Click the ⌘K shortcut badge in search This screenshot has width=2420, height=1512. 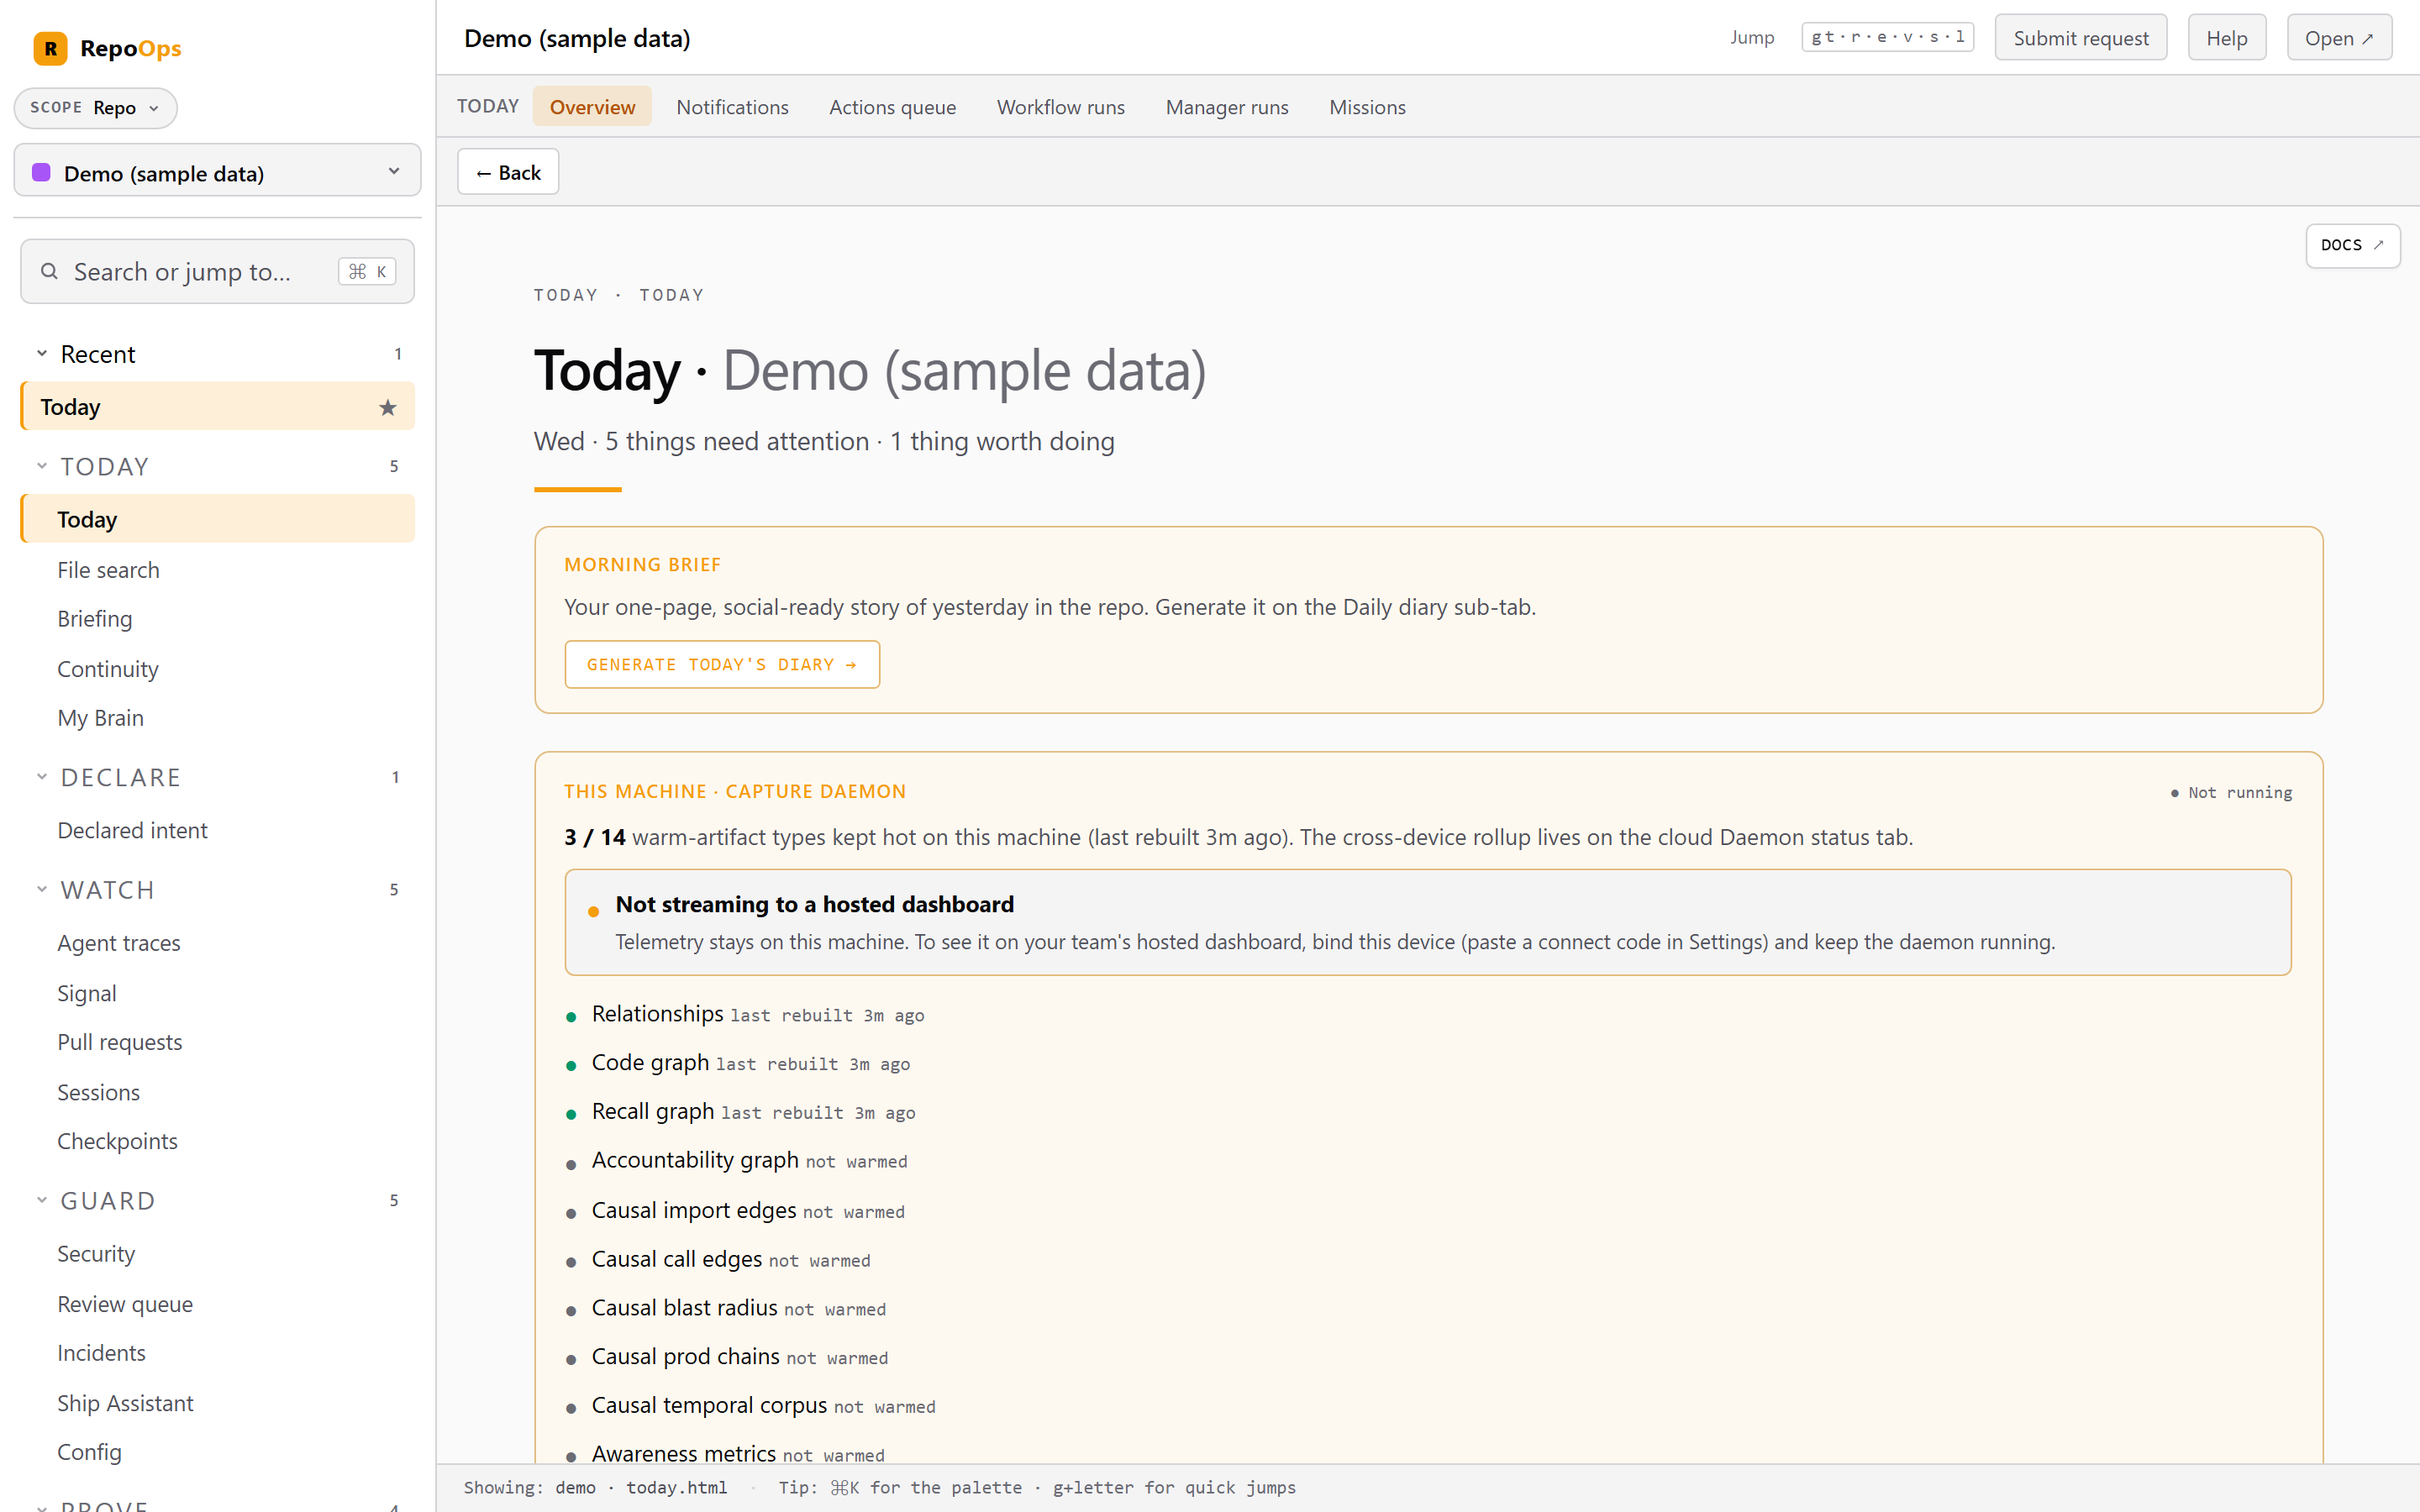(367, 271)
